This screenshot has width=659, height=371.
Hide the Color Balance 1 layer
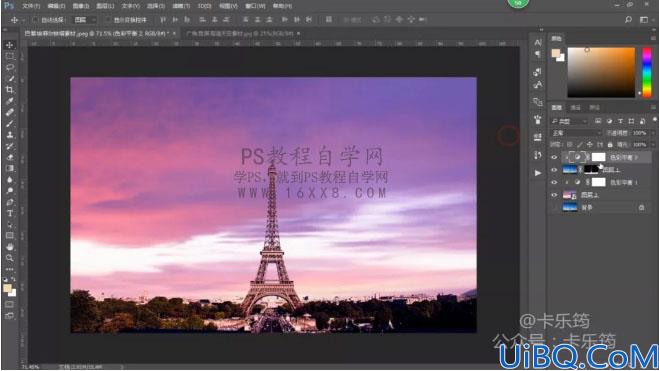click(554, 182)
